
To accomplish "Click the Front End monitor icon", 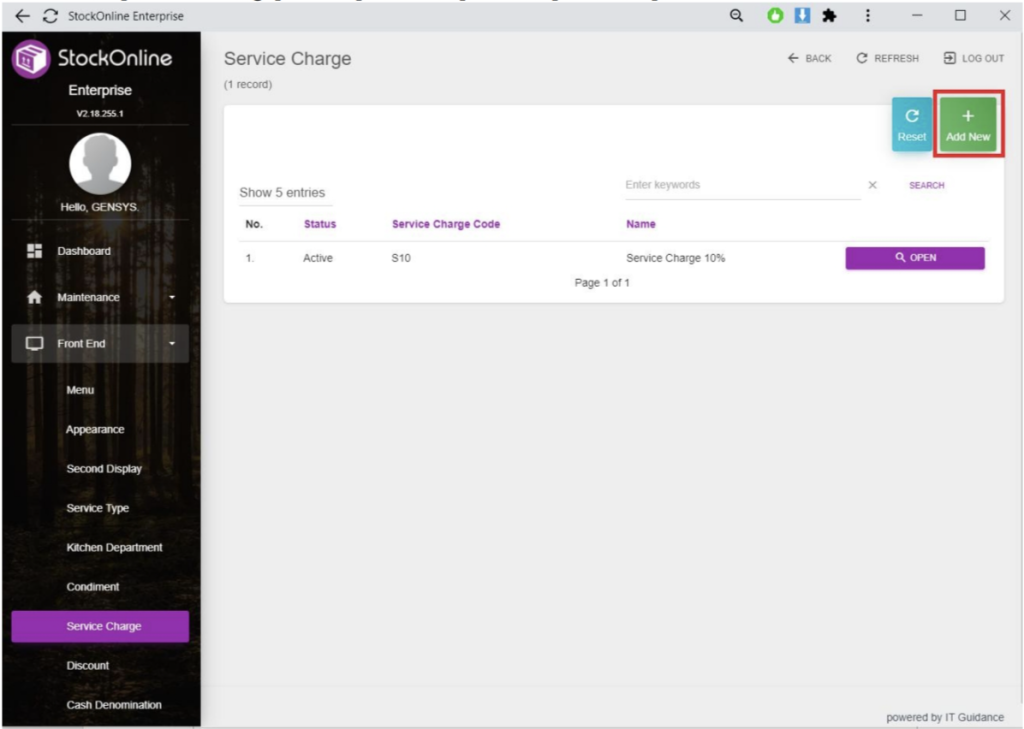I will [34, 344].
